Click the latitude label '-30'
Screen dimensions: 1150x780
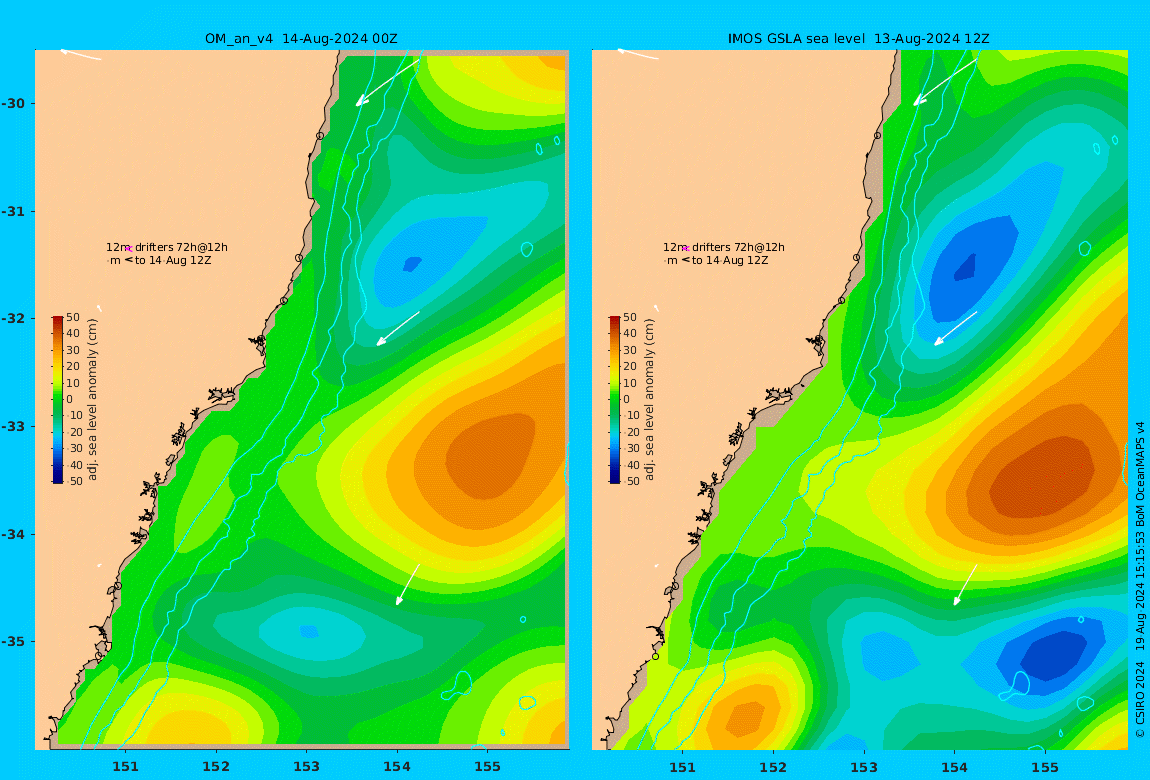pos(13,103)
